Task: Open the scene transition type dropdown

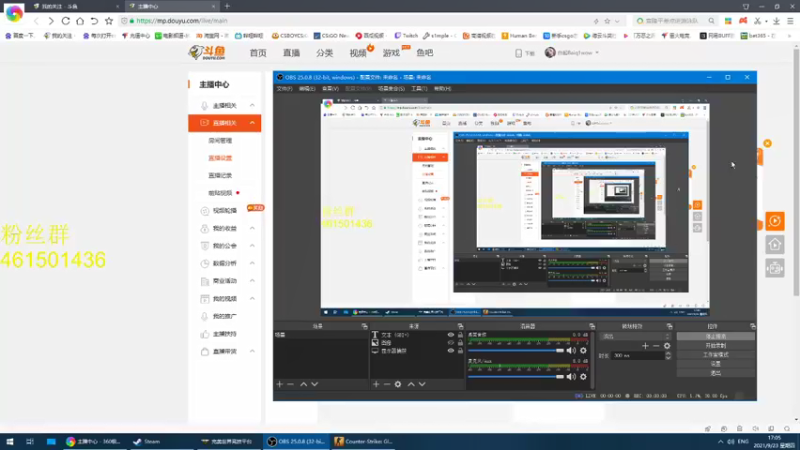Action: click(x=636, y=336)
